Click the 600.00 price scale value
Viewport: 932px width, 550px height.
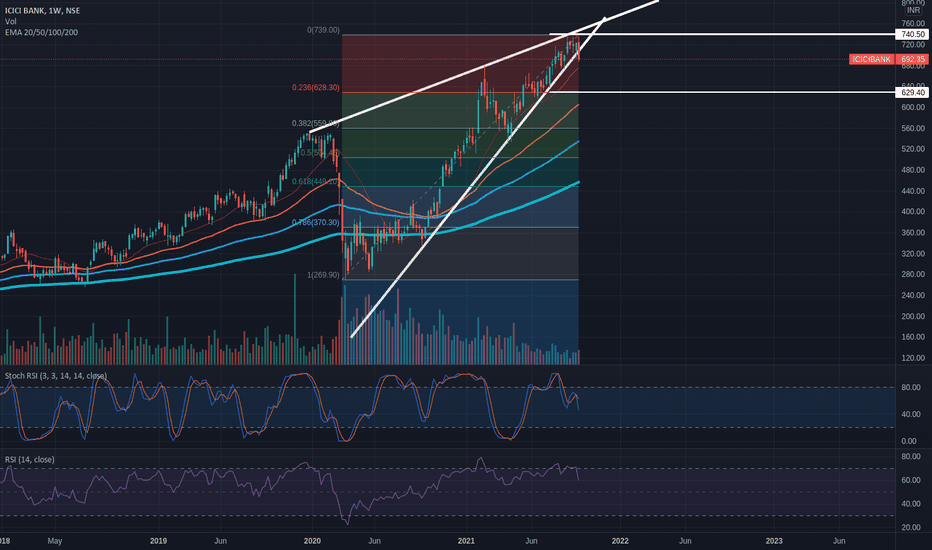[912, 107]
